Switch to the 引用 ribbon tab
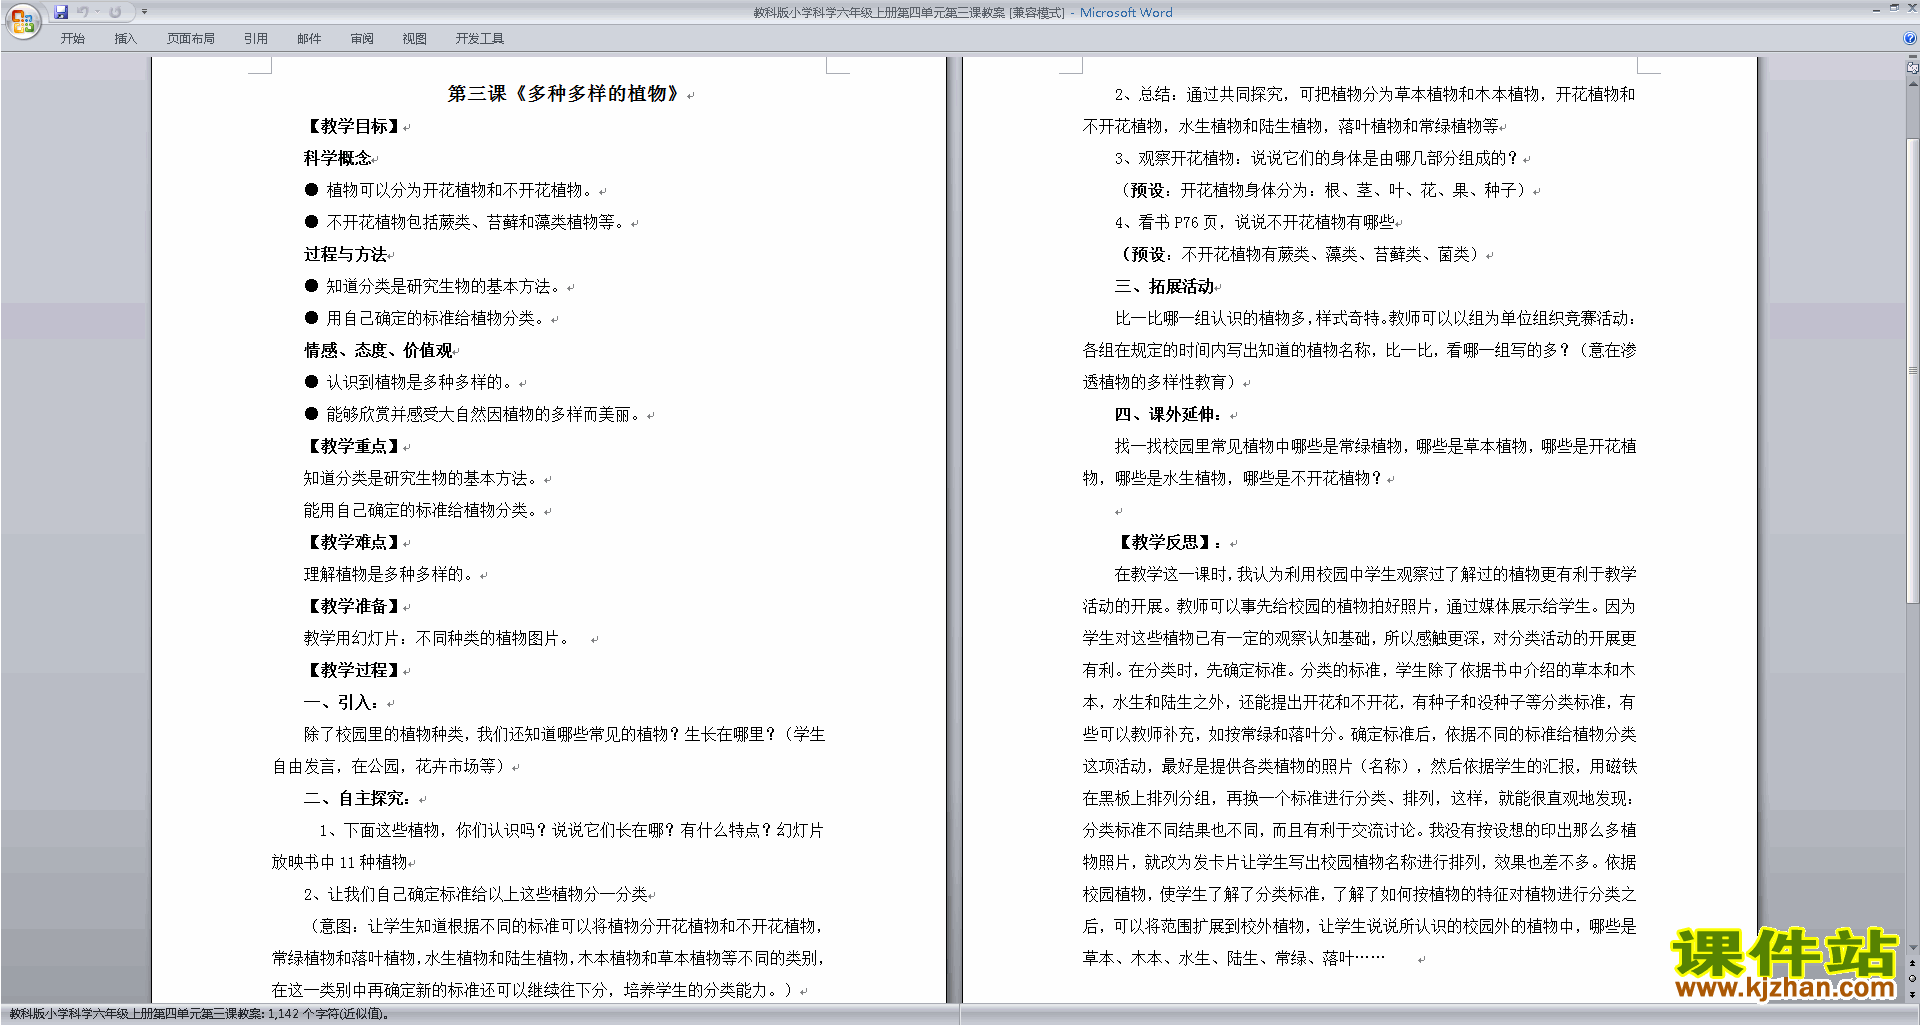The image size is (1920, 1025). (x=256, y=39)
